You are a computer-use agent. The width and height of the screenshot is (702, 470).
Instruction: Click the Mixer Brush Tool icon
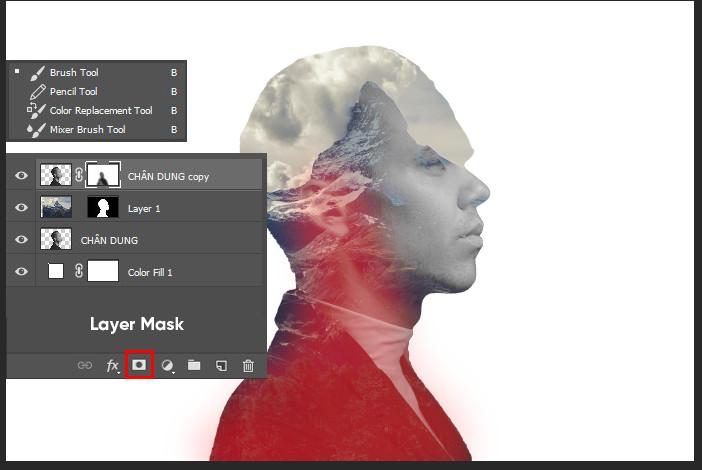tap(36, 130)
